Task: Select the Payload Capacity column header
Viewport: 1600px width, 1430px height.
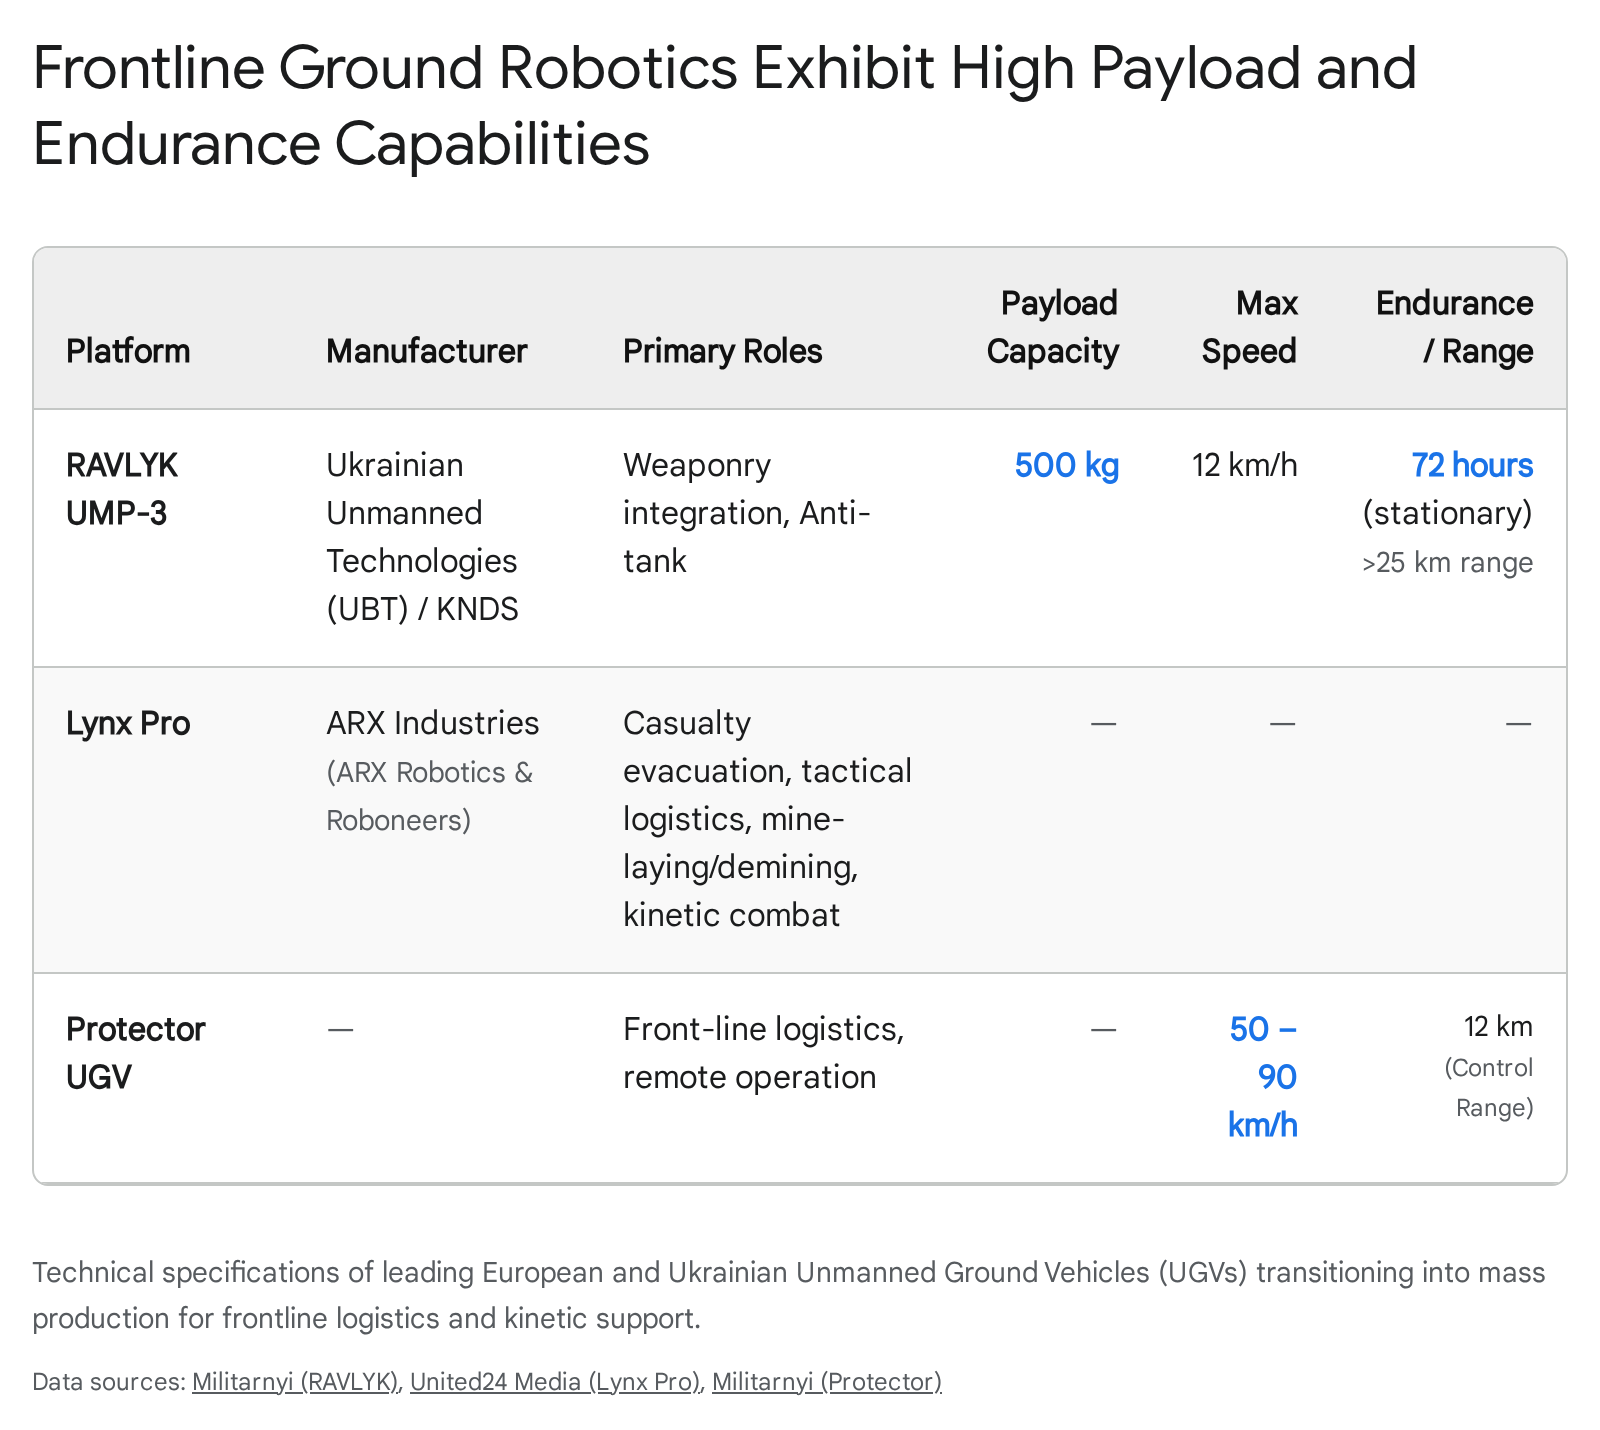Action: pyautogui.click(x=1052, y=327)
